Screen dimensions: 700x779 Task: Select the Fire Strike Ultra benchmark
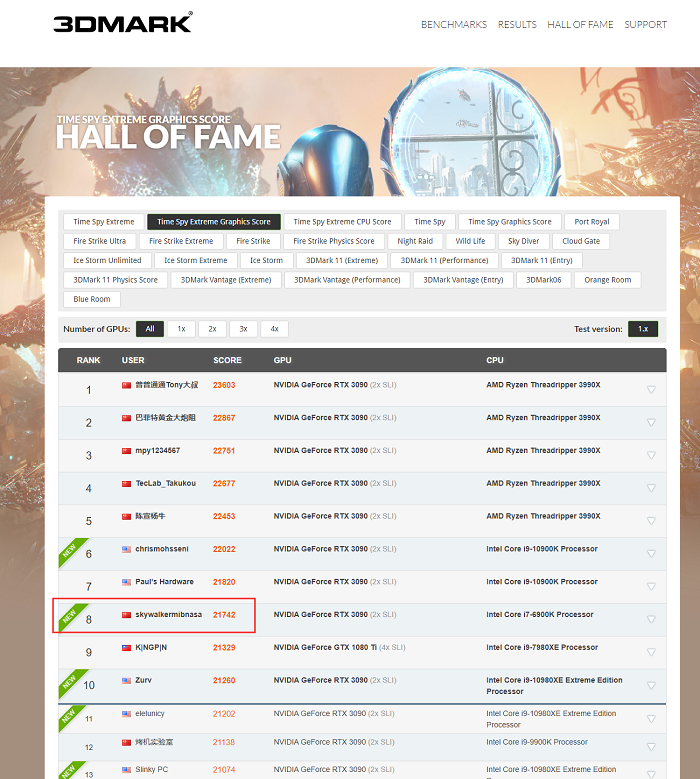tap(99, 241)
